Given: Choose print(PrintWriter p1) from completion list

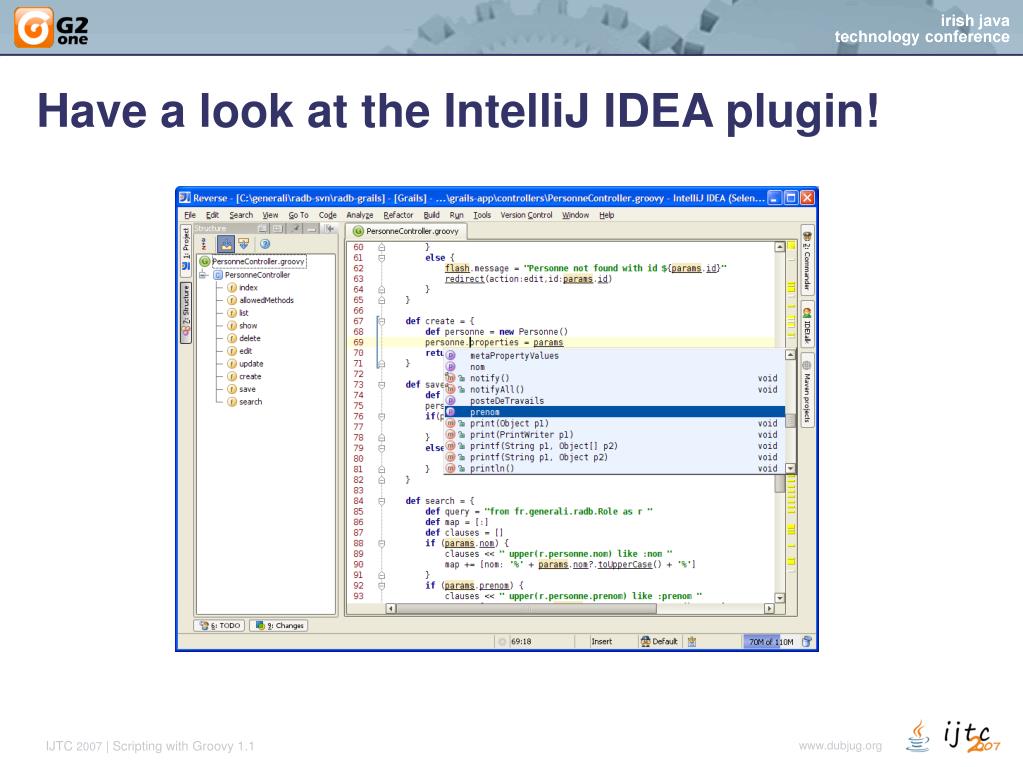Looking at the screenshot, I should 614,434.
